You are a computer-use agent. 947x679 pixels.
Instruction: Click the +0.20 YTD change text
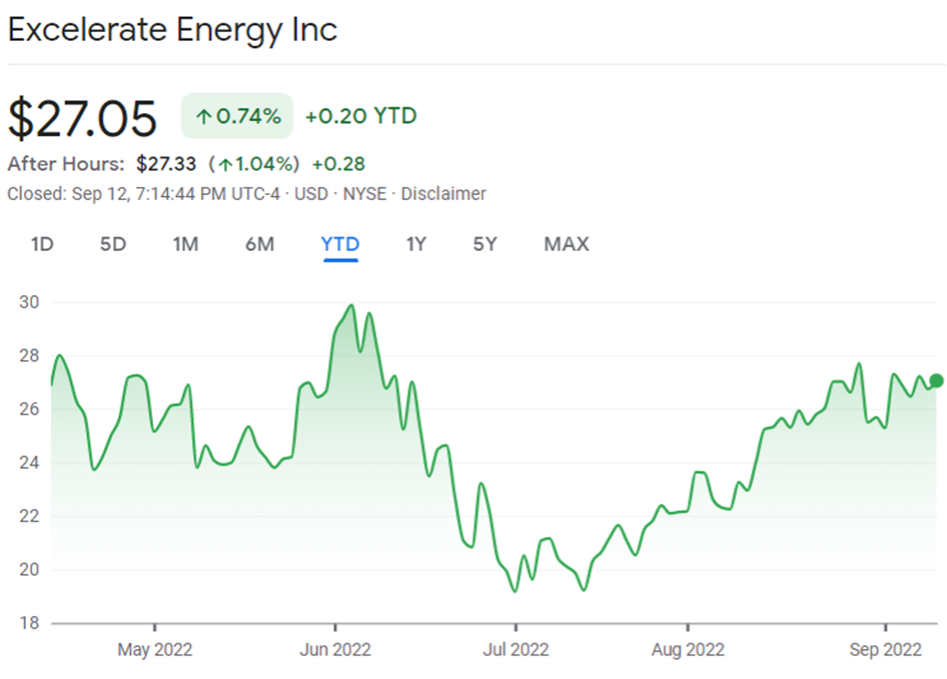click(360, 116)
